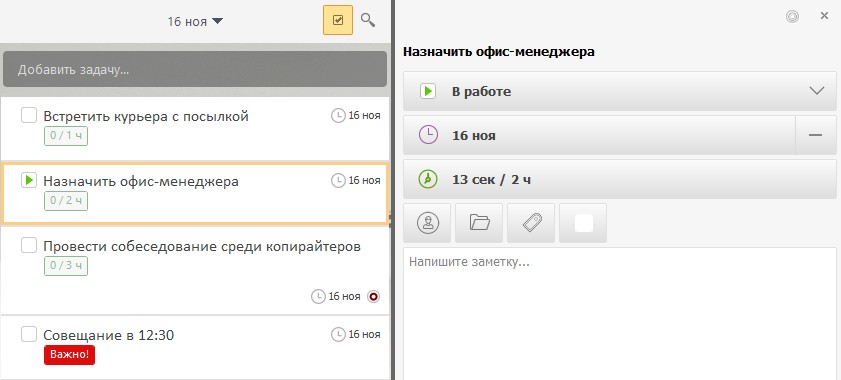Open the 16 ноя date dropdown
Viewport: 841px width, 380px height.
point(195,21)
